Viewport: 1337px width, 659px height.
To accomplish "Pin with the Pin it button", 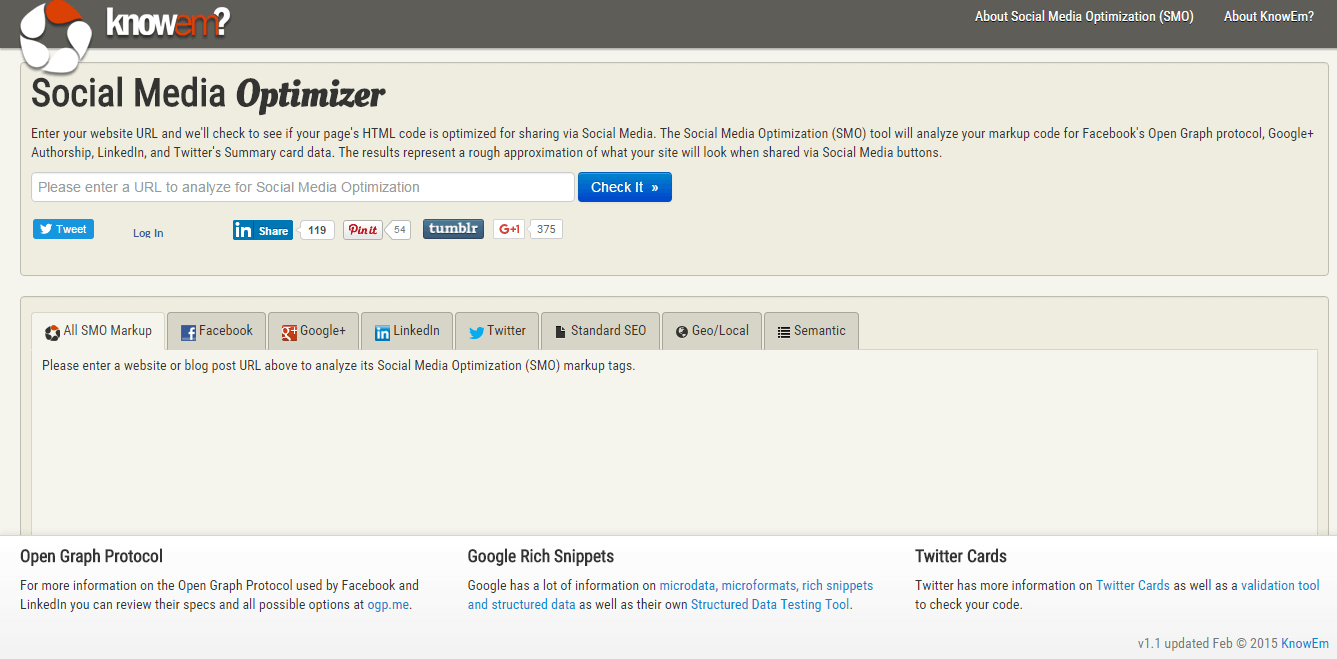I will click(x=363, y=230).
